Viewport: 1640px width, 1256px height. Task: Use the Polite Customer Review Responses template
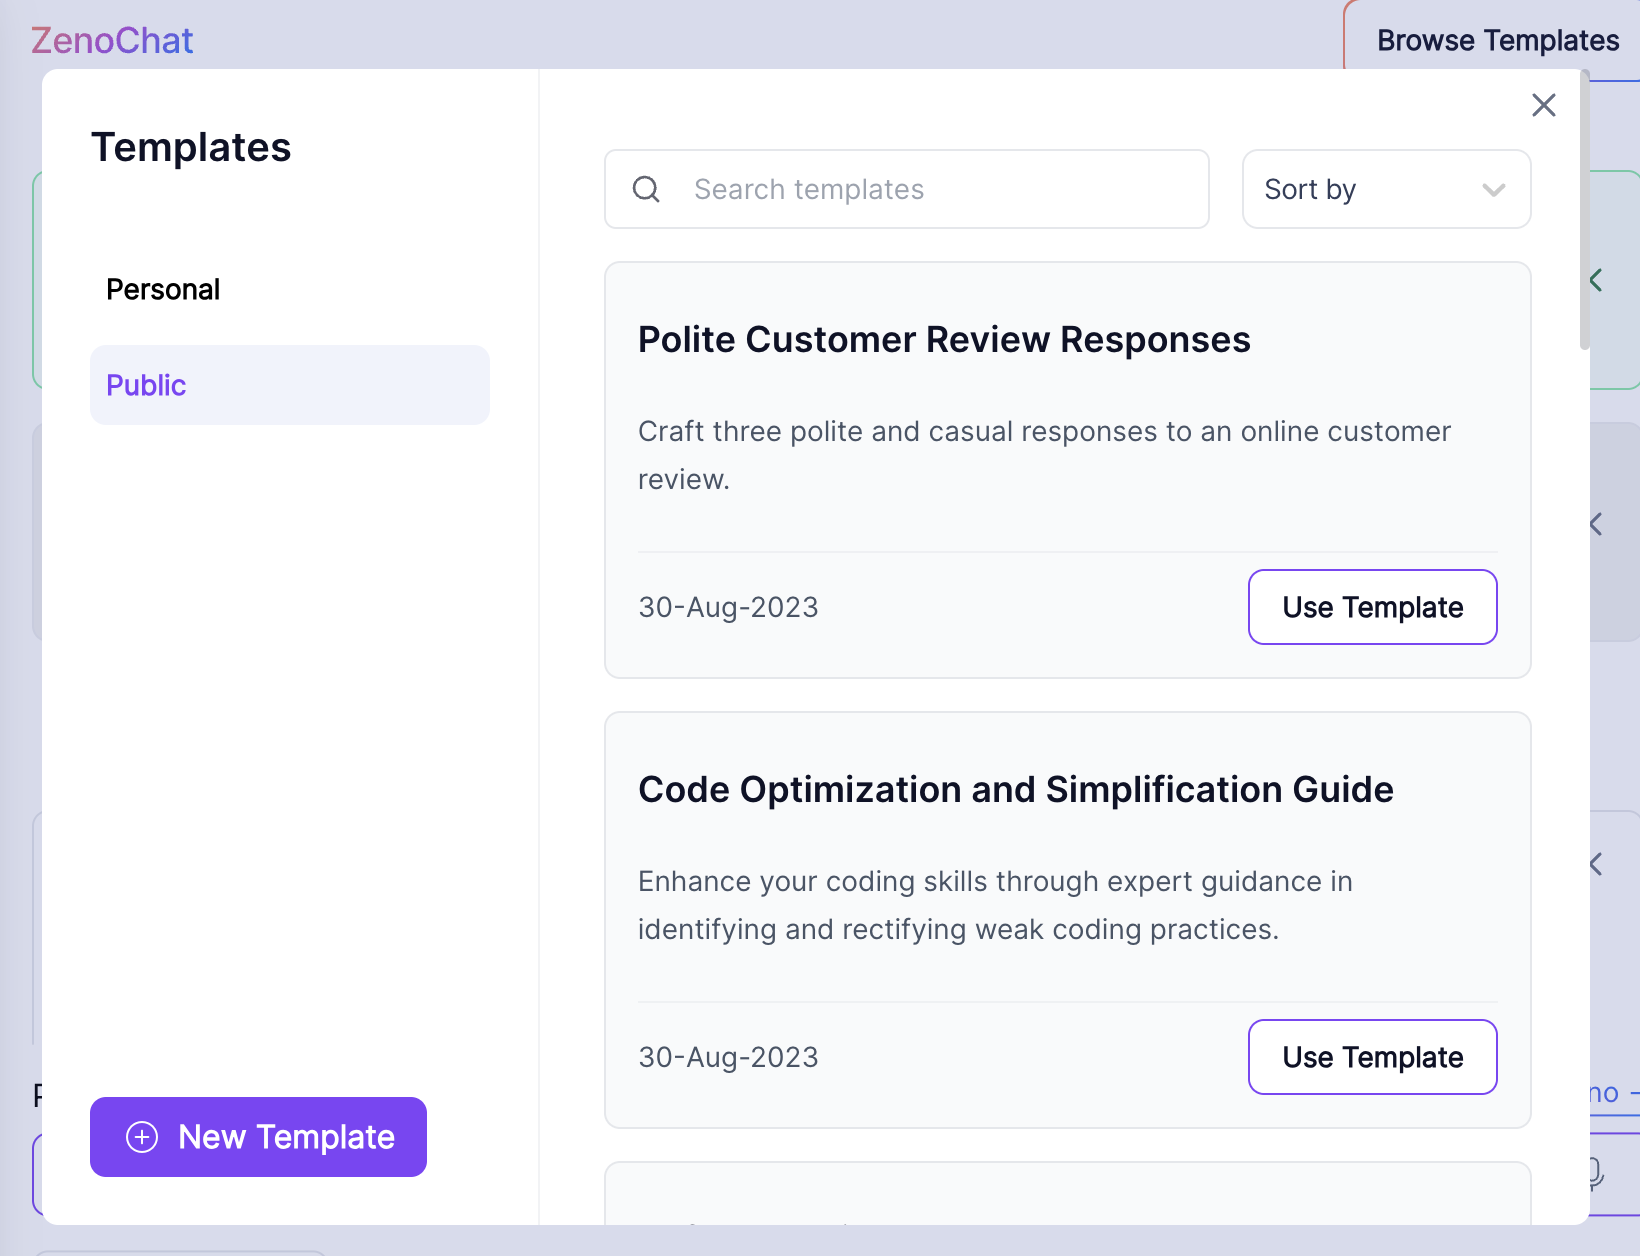point(1372,607)
